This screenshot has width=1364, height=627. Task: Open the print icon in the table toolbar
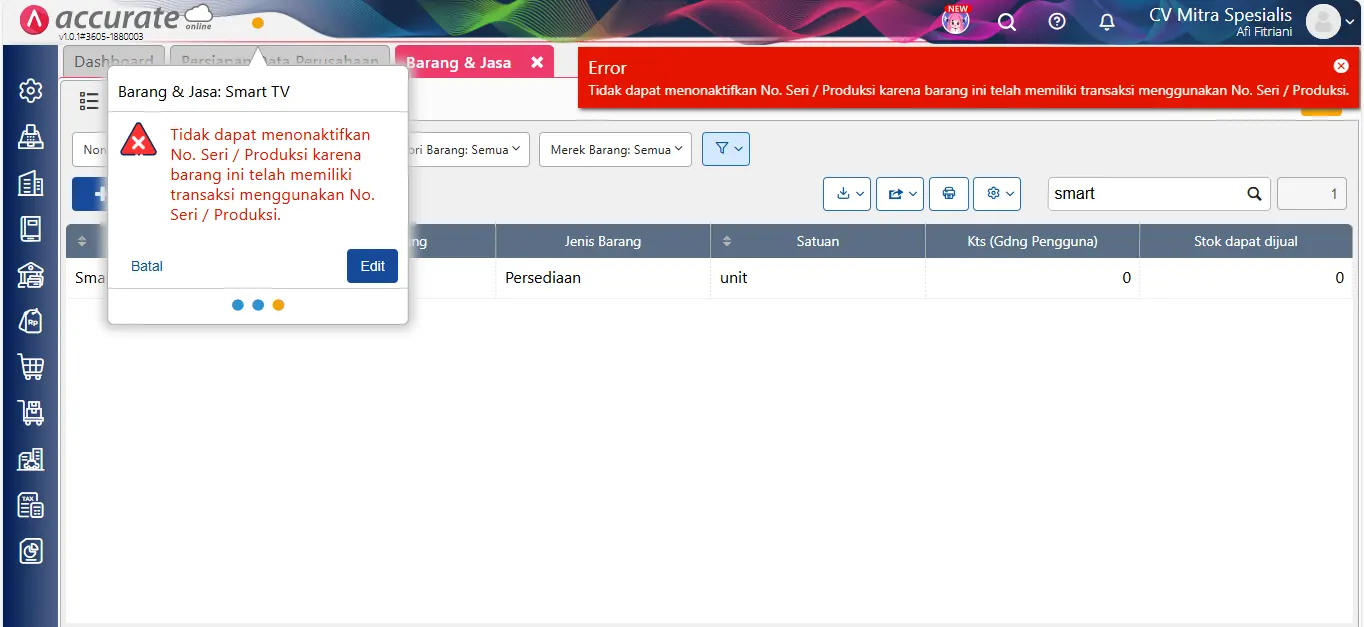pos(948,193)
